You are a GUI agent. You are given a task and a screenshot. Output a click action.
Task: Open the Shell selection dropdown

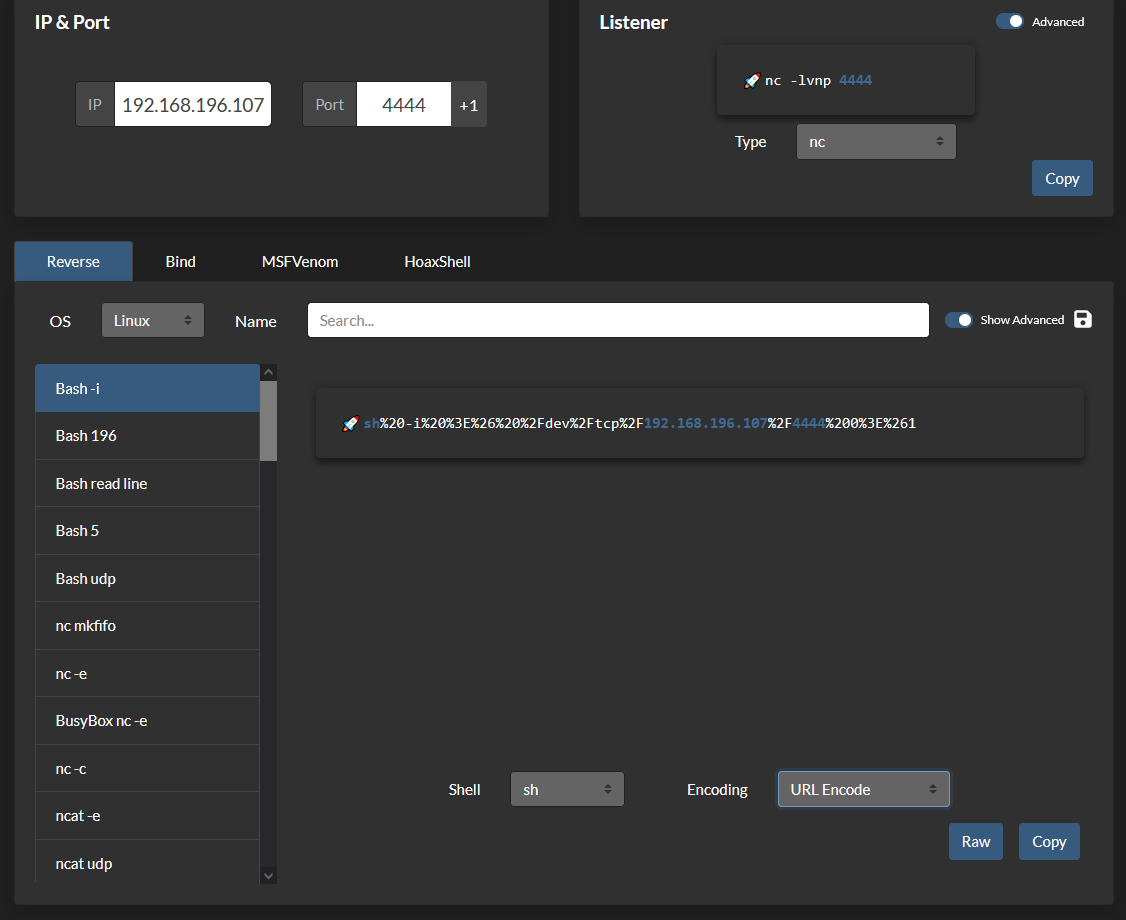[567, 789]
